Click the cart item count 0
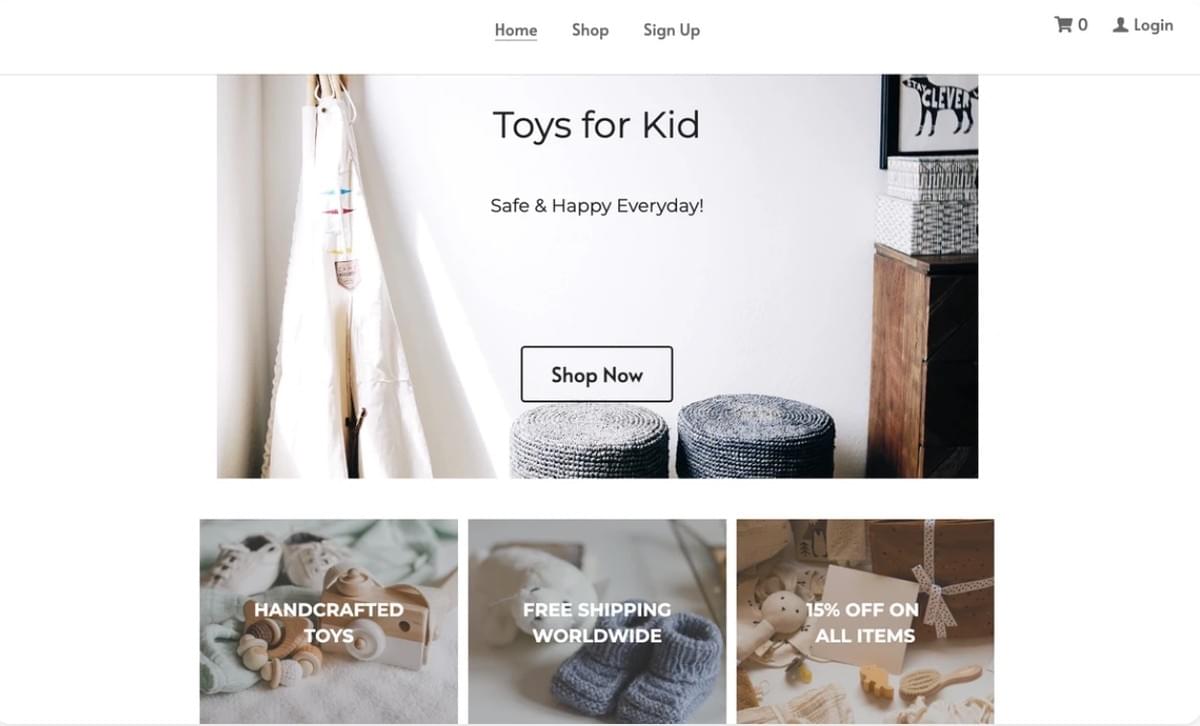The width and height of the screenshot is (1200, 726). [1083, 25]
